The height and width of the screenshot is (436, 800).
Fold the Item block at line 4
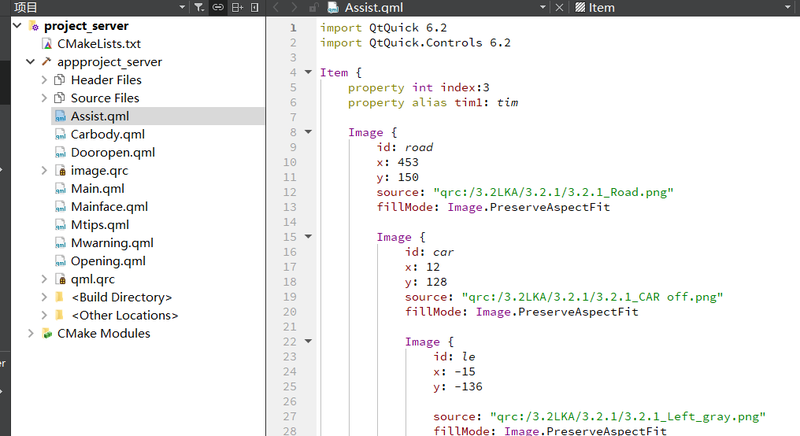[308, 72]
